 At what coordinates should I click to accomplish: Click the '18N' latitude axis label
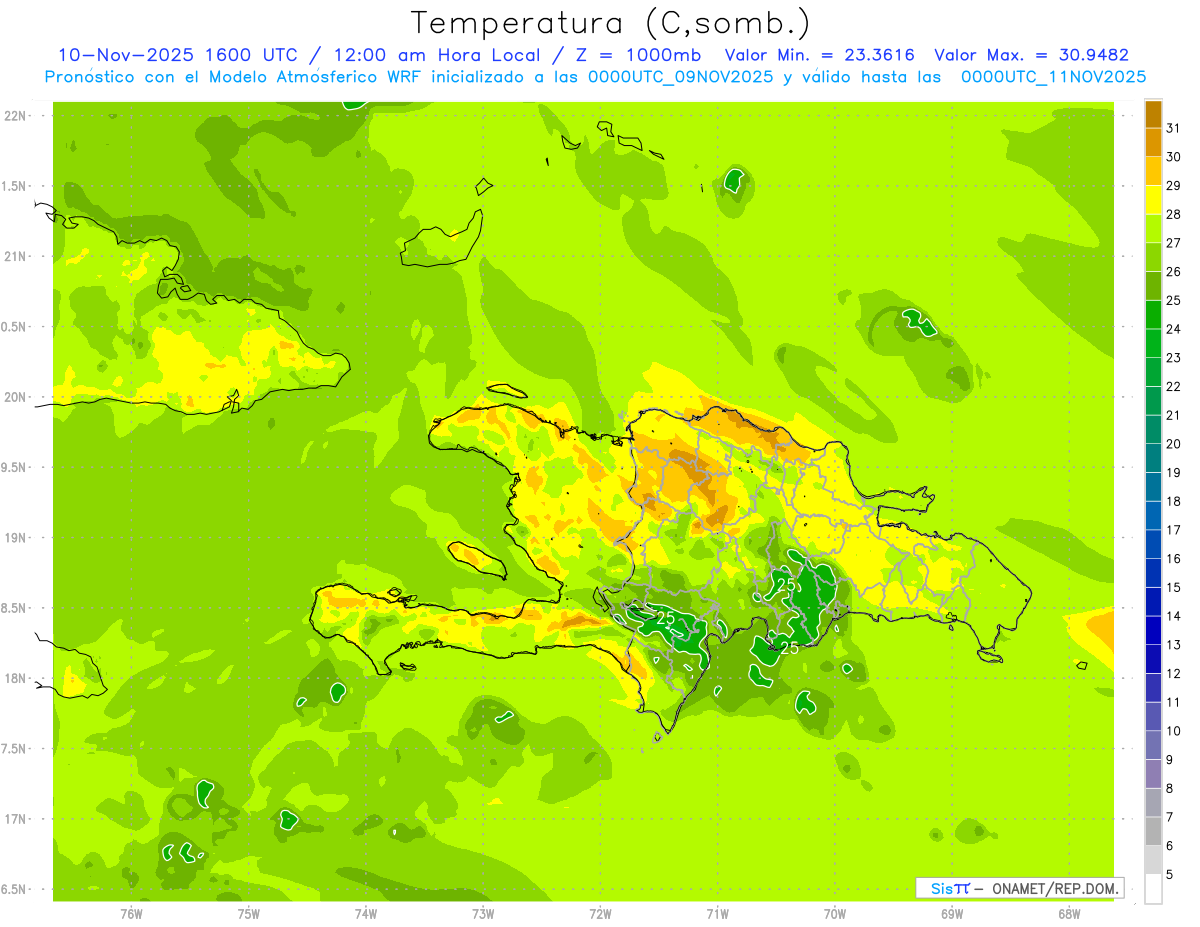pyautogui.click(x=14, y=679)
